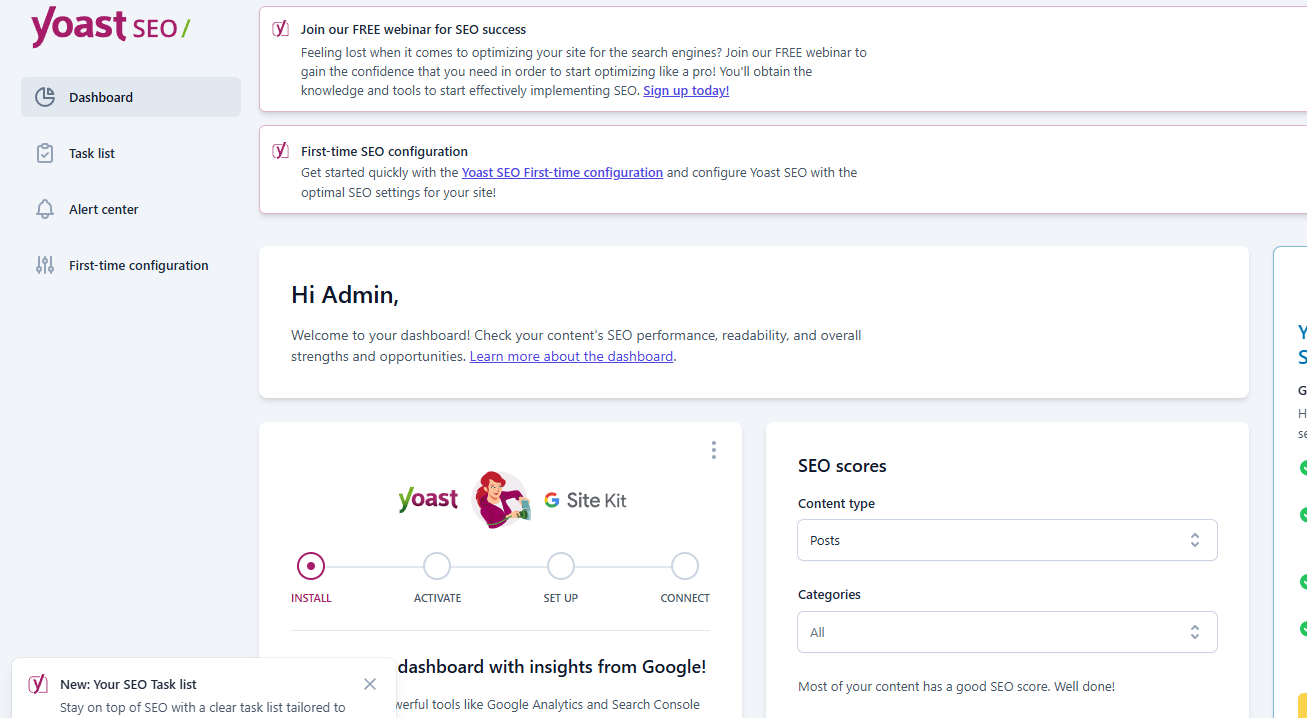This screenshot has width=1307, height=718.
Task: Click the Dashboard pie chart icon
Action: 45,97
